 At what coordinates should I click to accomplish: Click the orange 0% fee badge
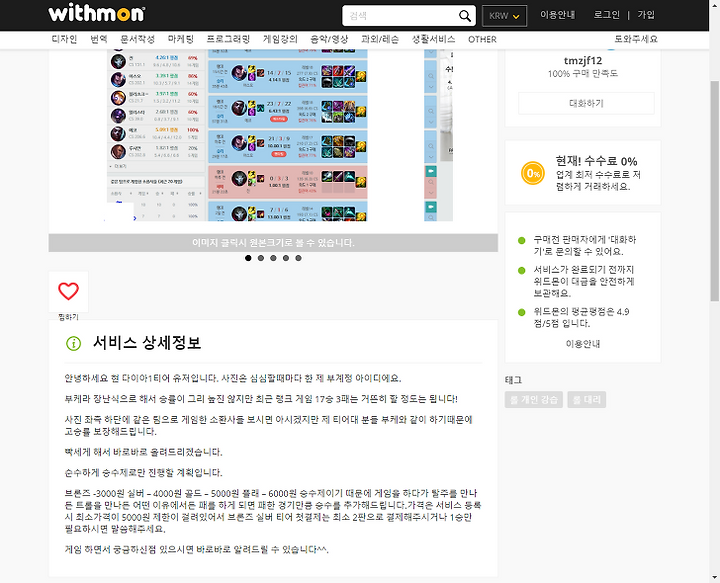point(533,173)
